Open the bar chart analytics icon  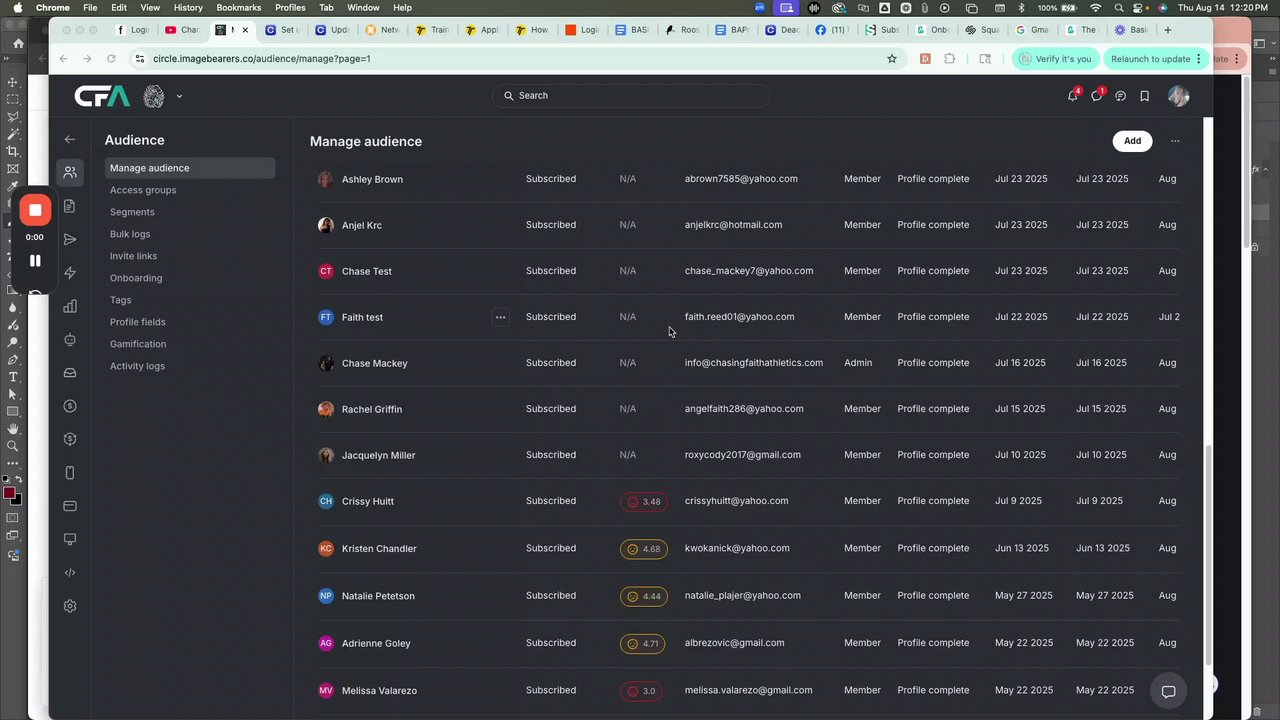(70, 306)
